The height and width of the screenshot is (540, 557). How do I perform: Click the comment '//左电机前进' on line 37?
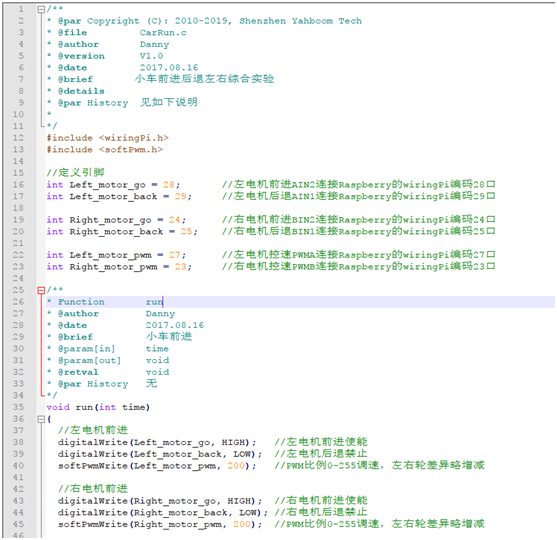(x=93, y=431)
